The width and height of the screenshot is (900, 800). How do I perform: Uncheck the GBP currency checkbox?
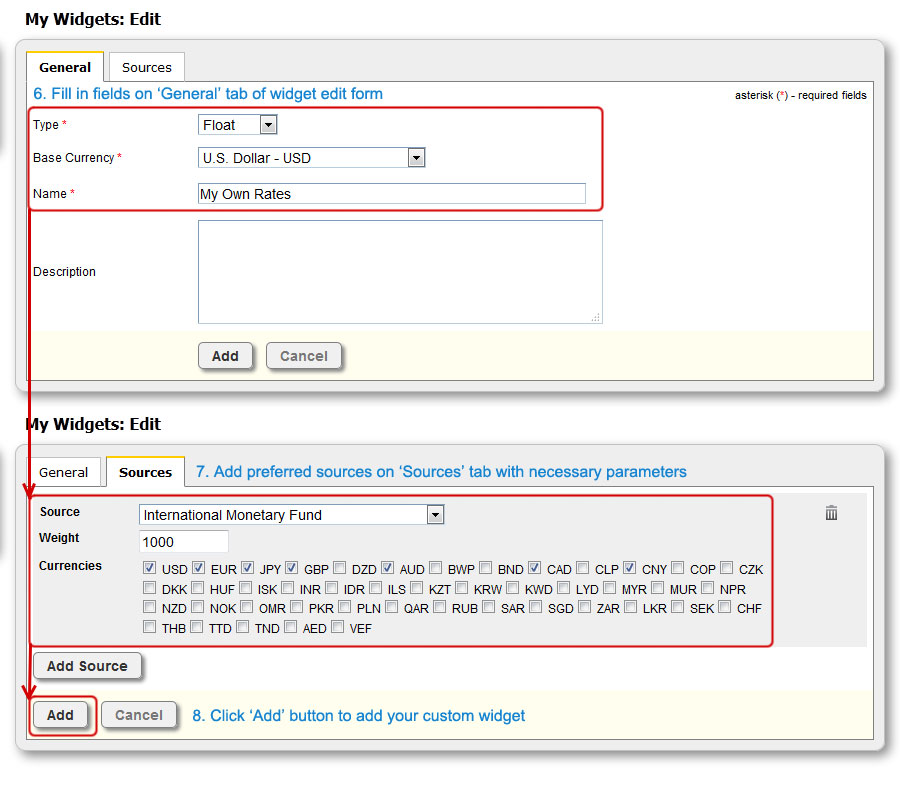[x=292, y=568]
